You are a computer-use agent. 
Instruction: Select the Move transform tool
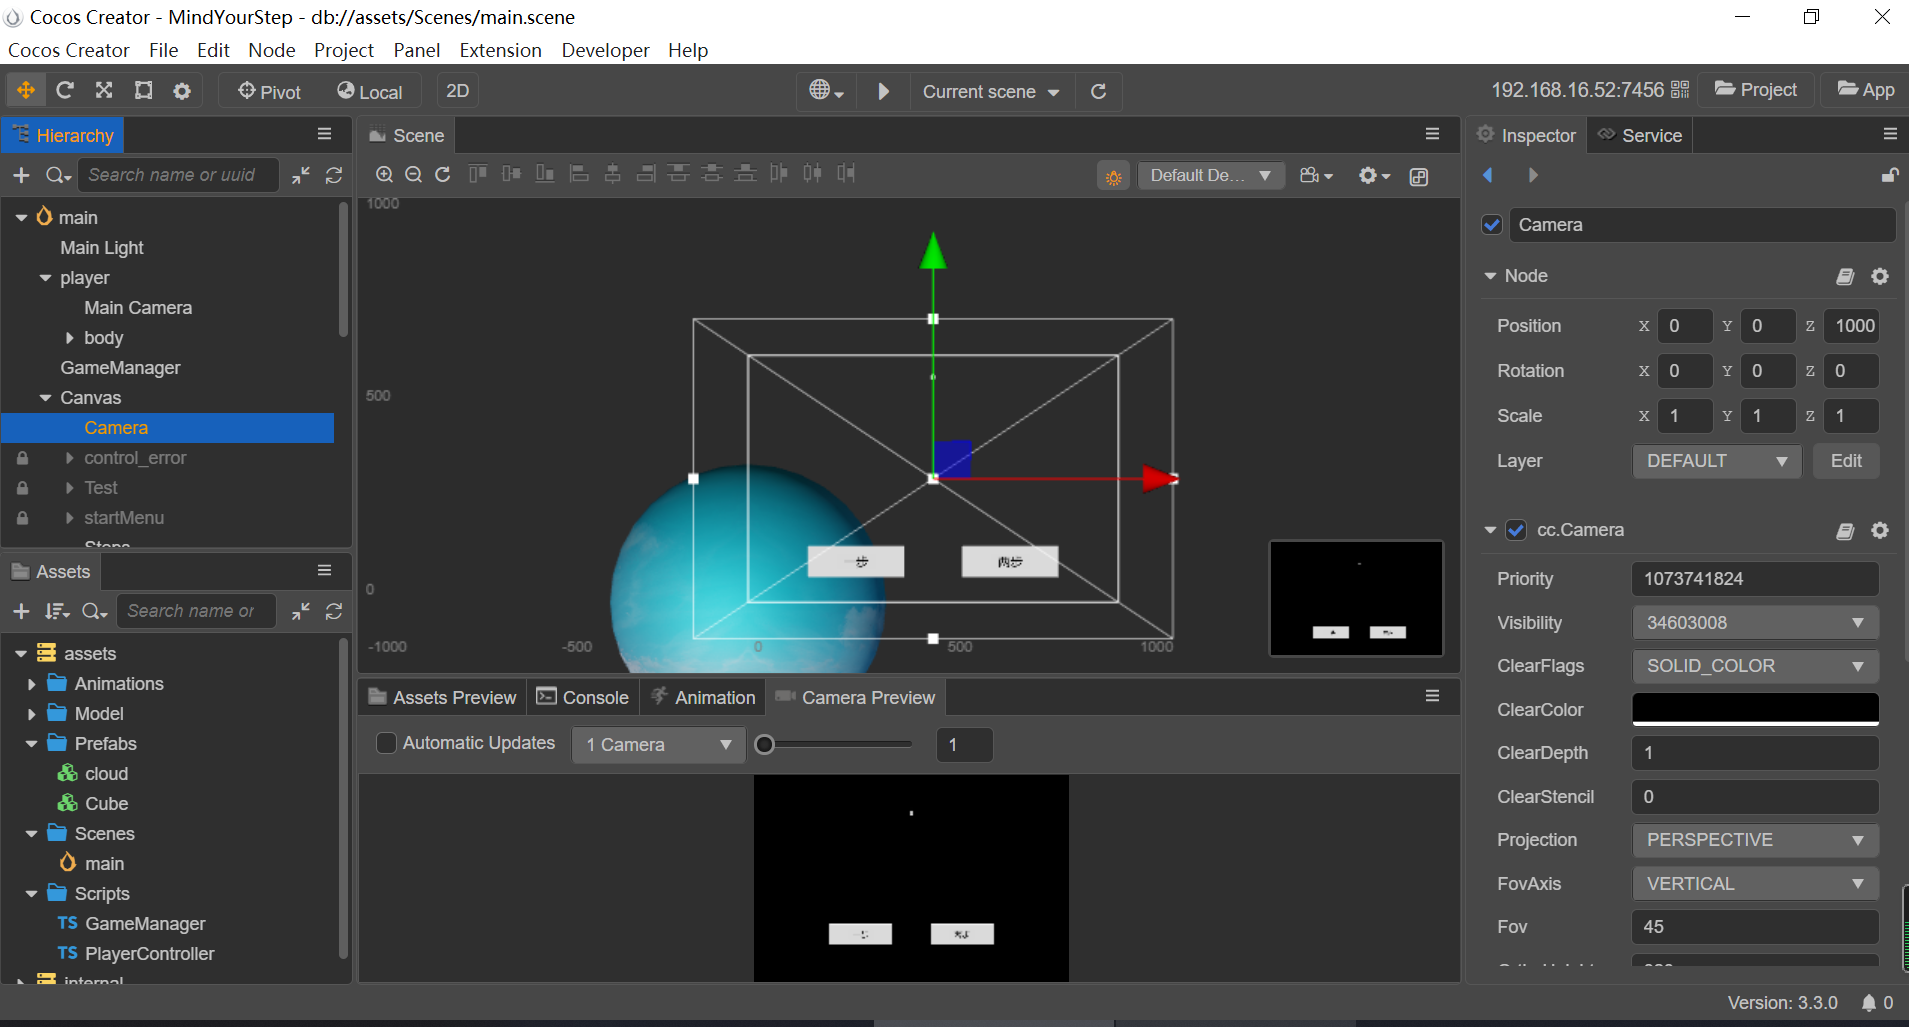pyautogui.click(x=26, y=91)
